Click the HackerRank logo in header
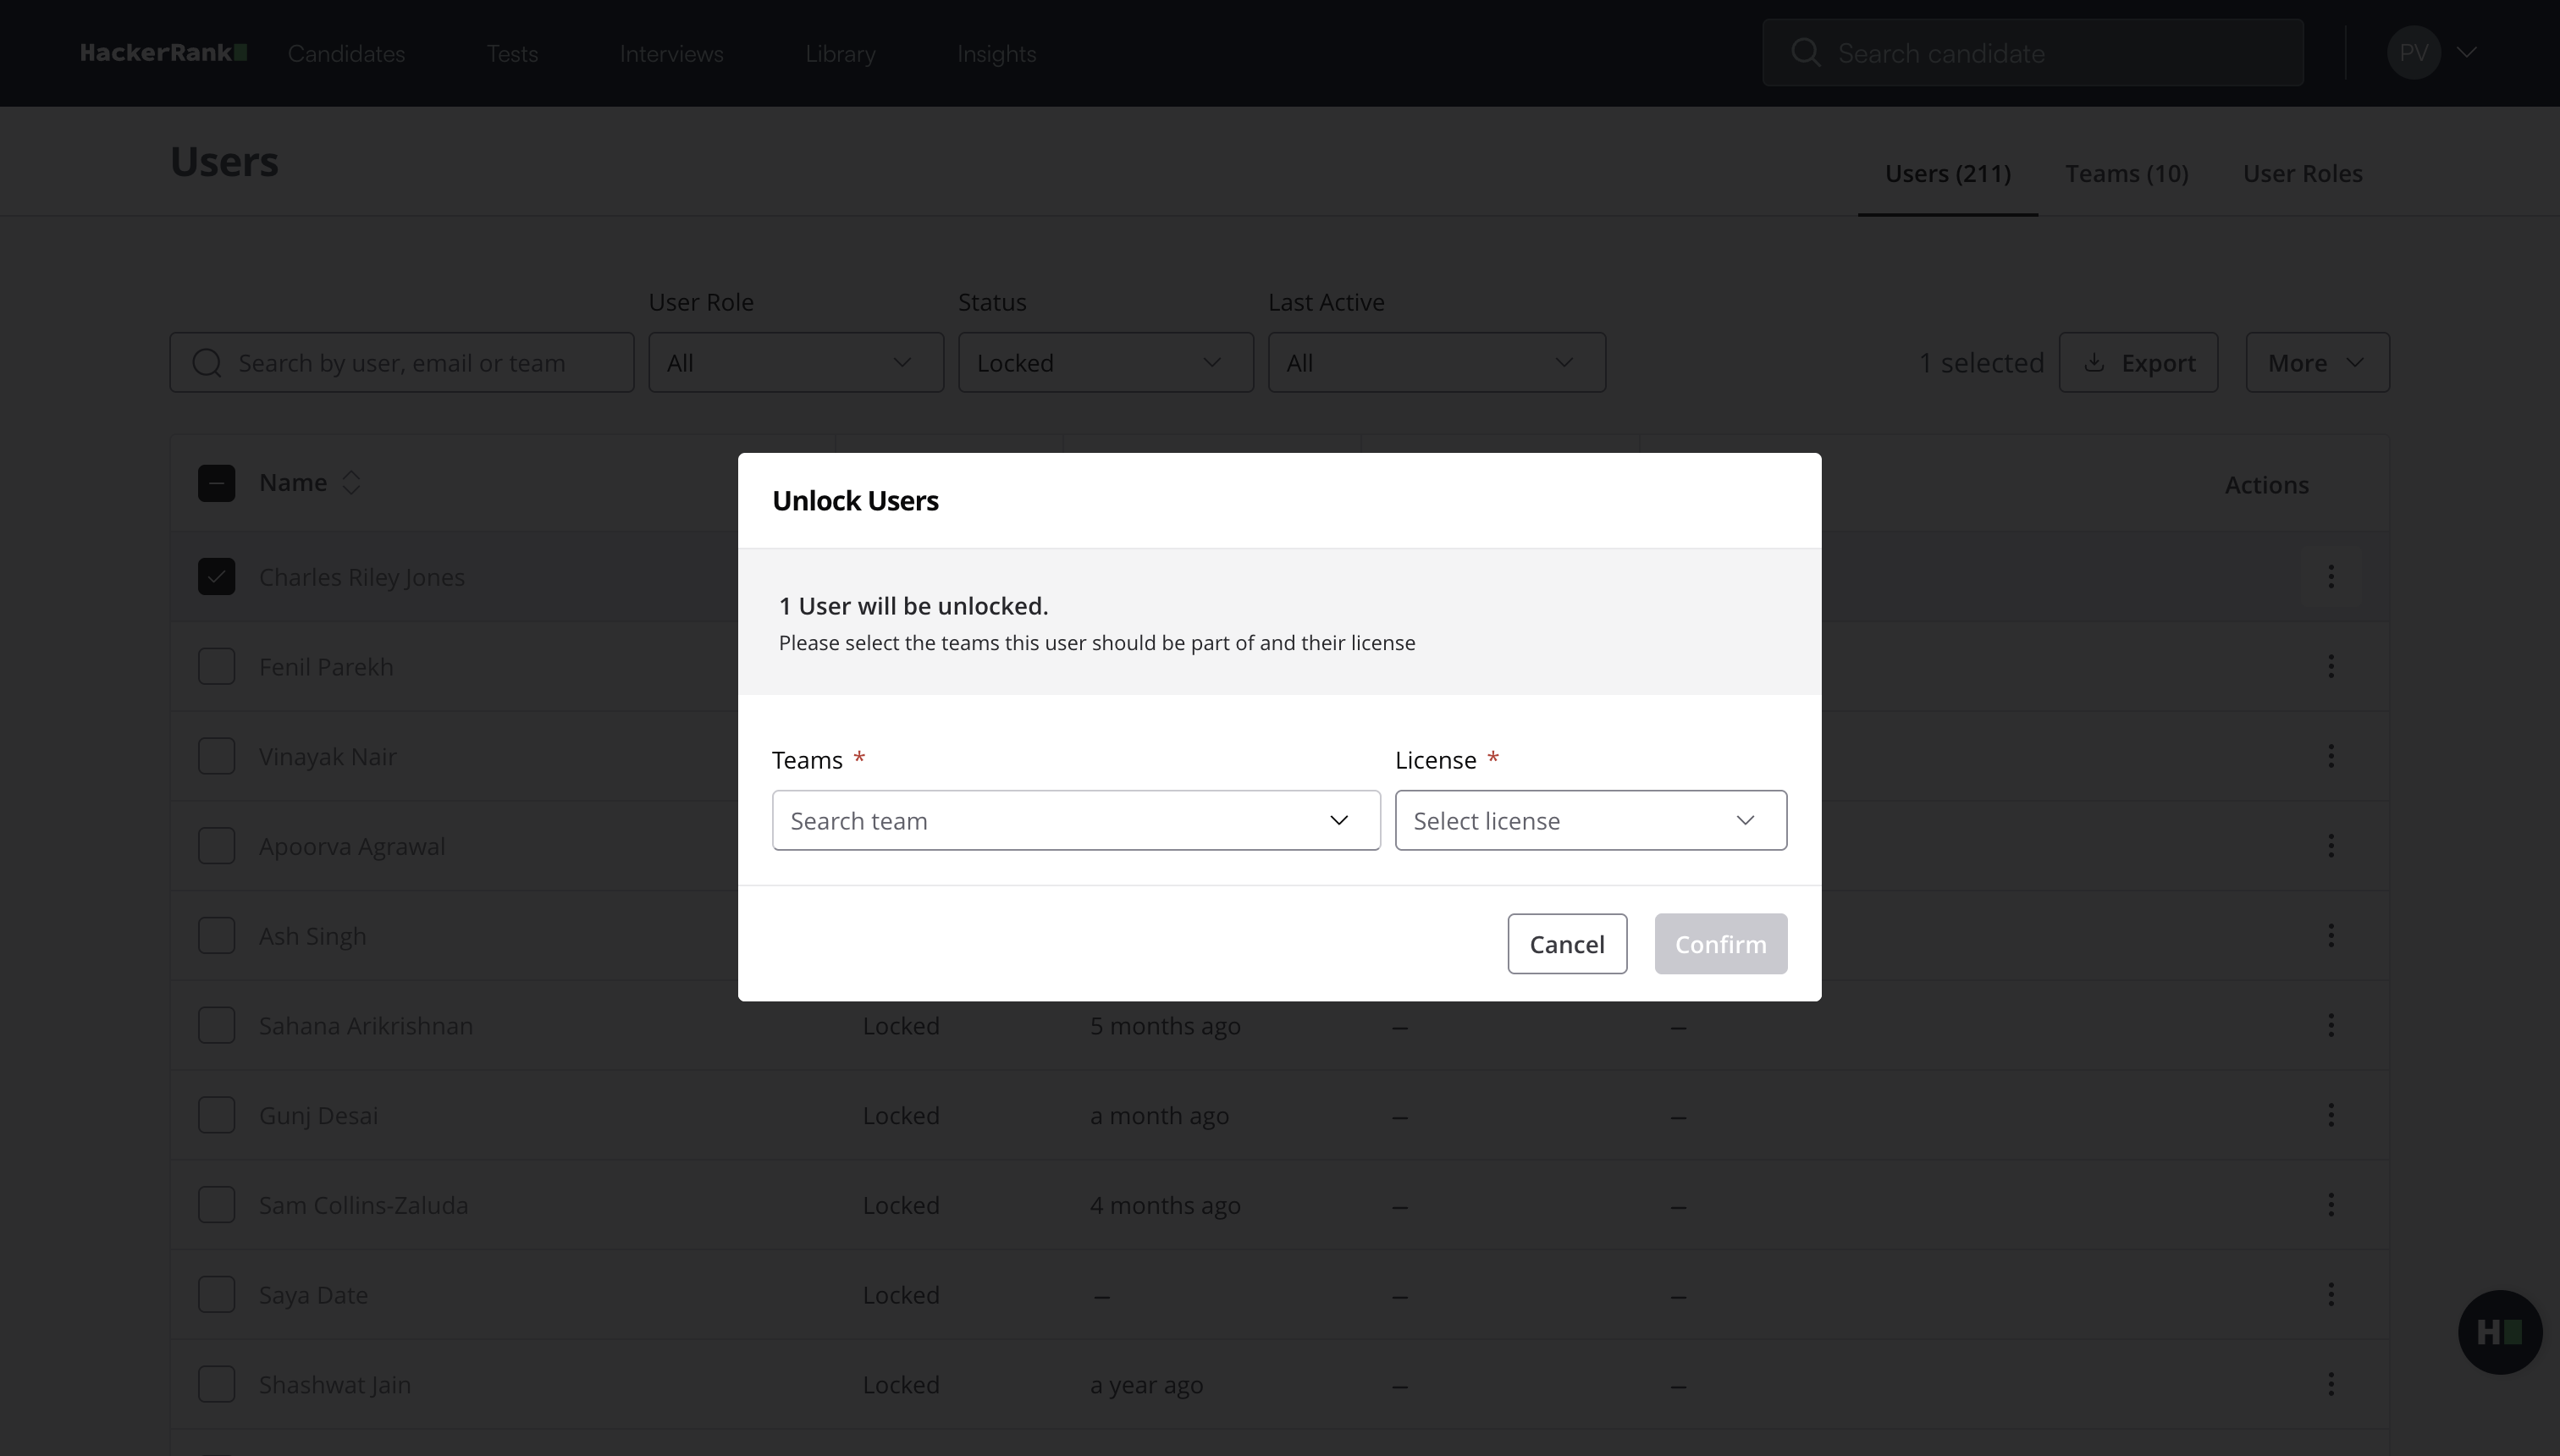The height and width of the screenshot is (1456, 2560). pos(164,53)
